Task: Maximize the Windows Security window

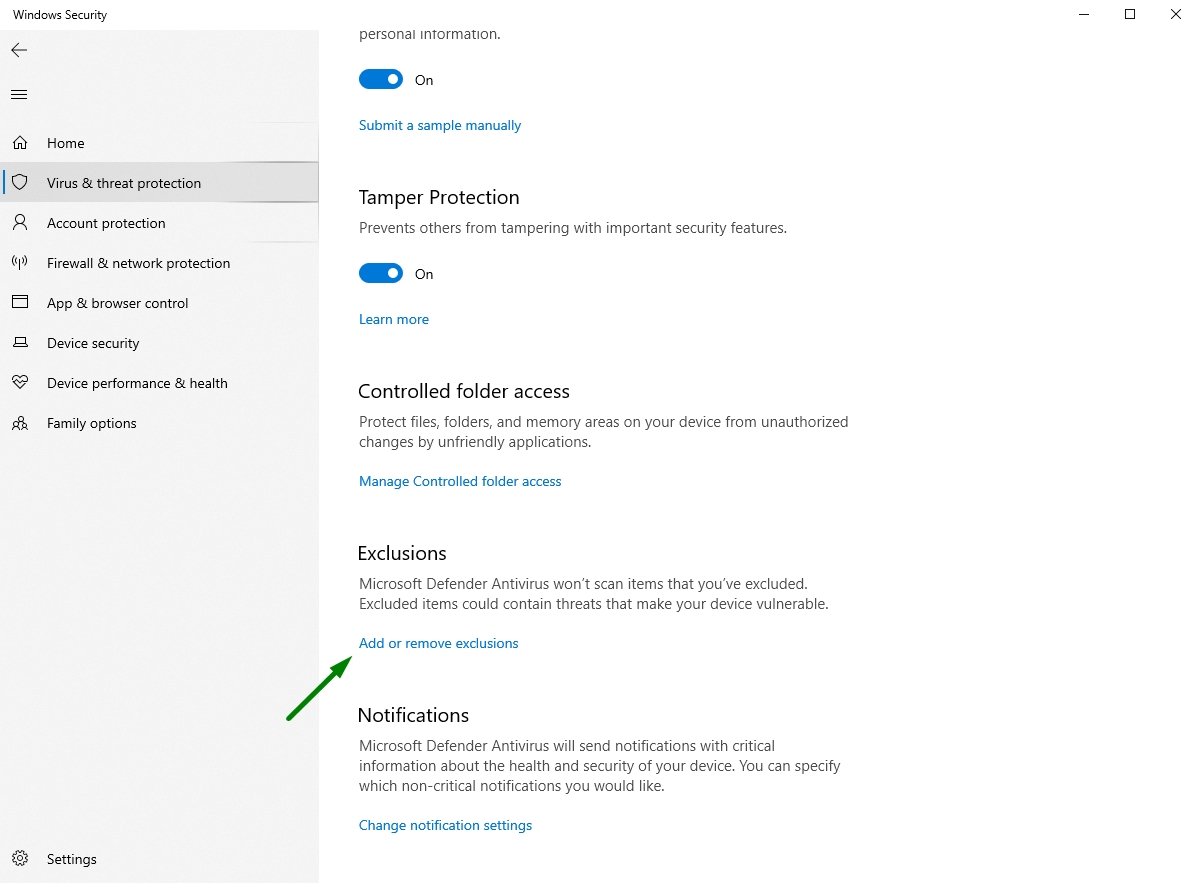Action: pos(1130,14)
